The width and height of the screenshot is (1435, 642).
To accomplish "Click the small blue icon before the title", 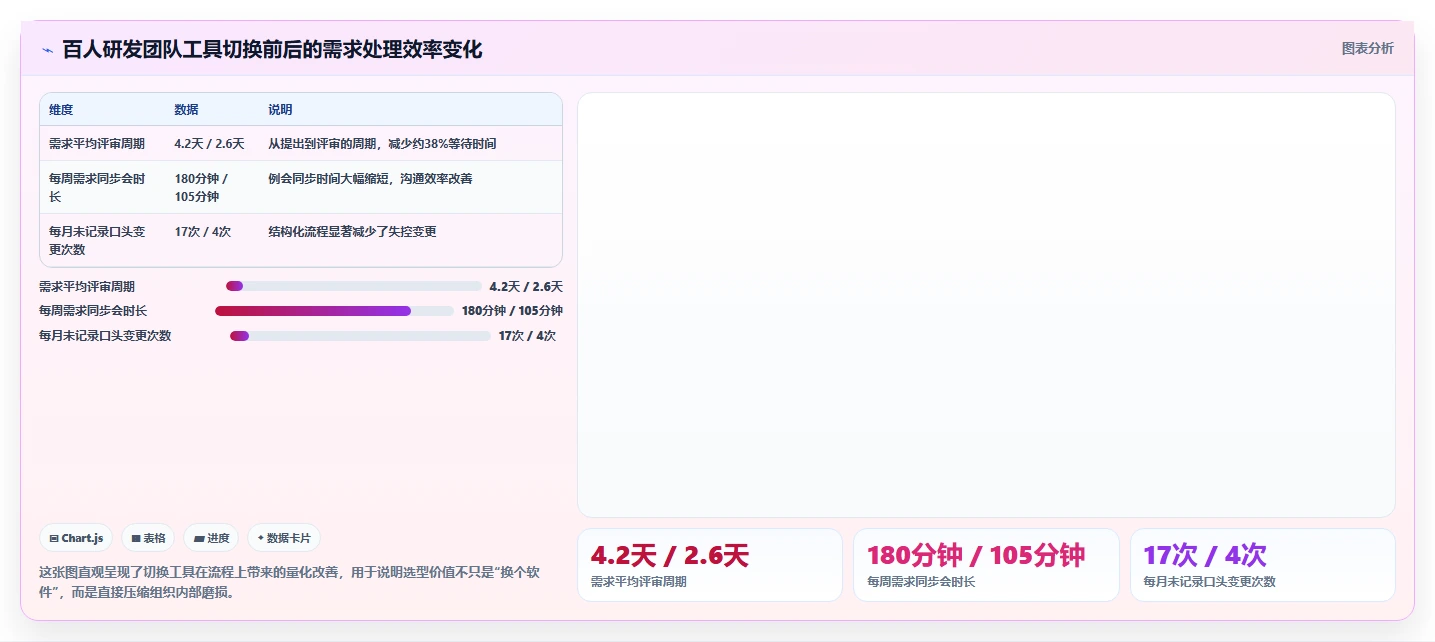I will [x=47, y=50].
